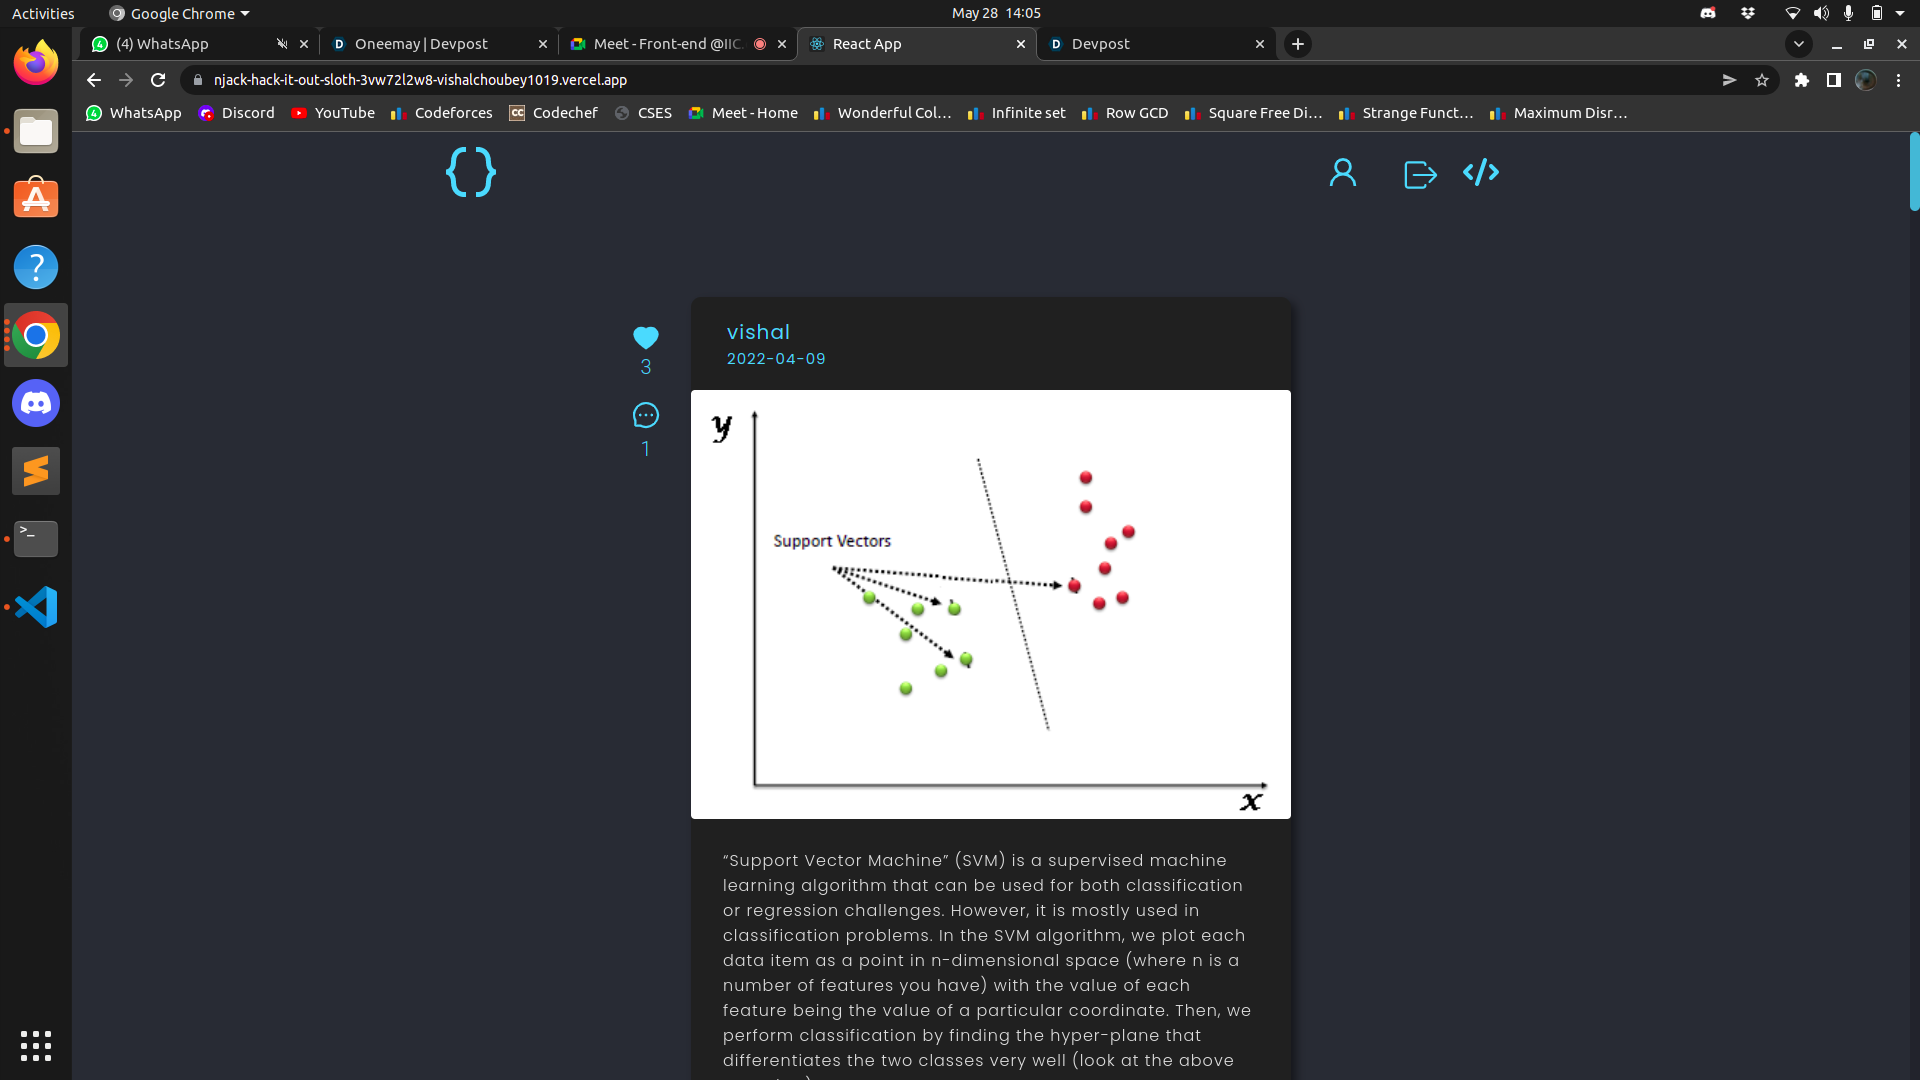1920x1080 pixels.
Task: Open Chrome three-dot menu
Action: [1898, 80]
